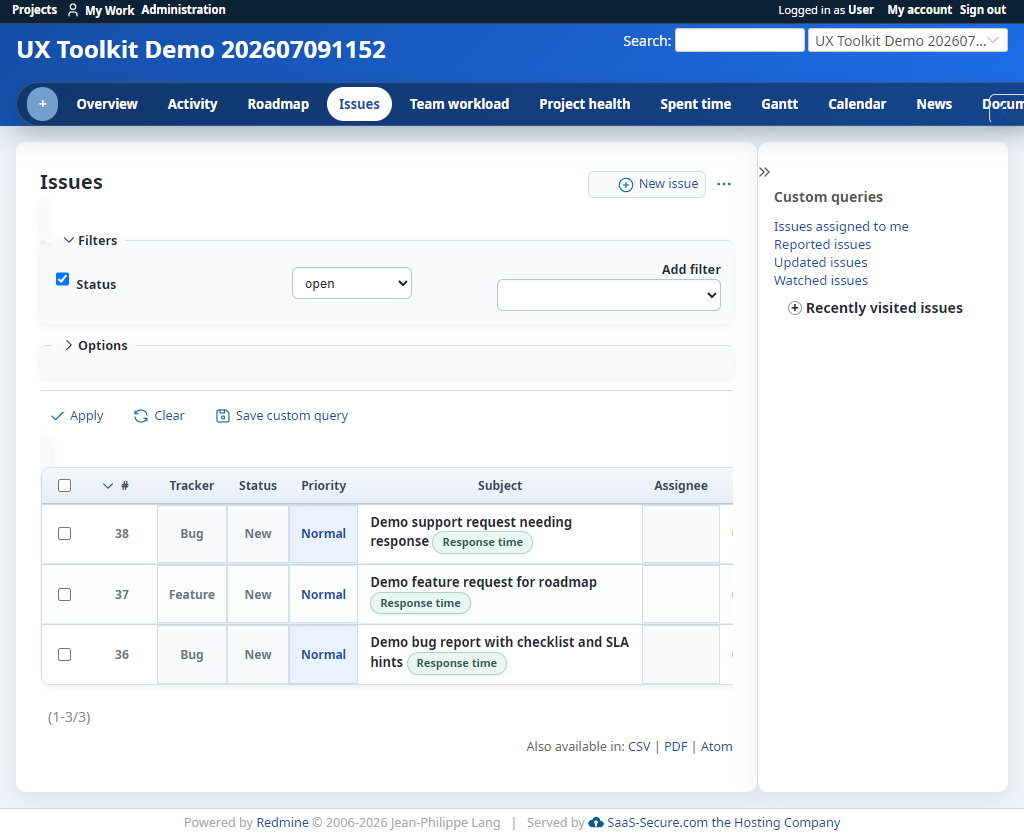
Task: Export issues as CSV
Action: click(639, 747)
